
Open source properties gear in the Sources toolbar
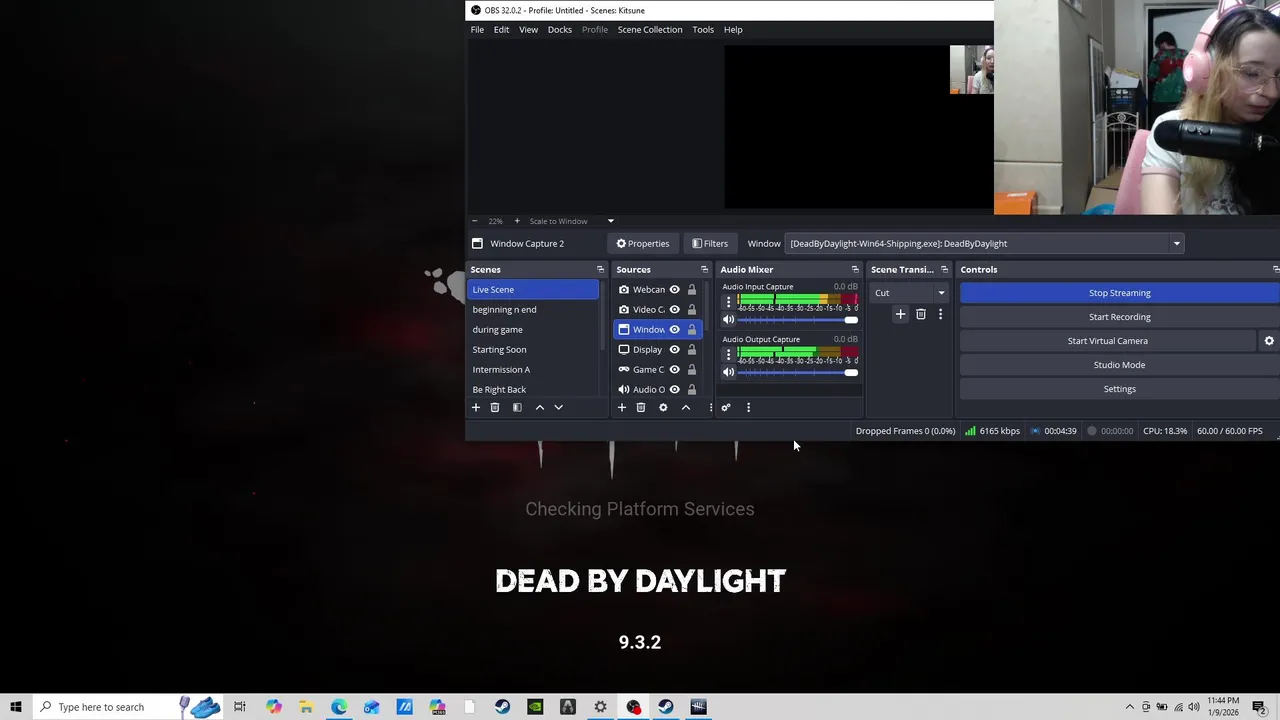663,407
